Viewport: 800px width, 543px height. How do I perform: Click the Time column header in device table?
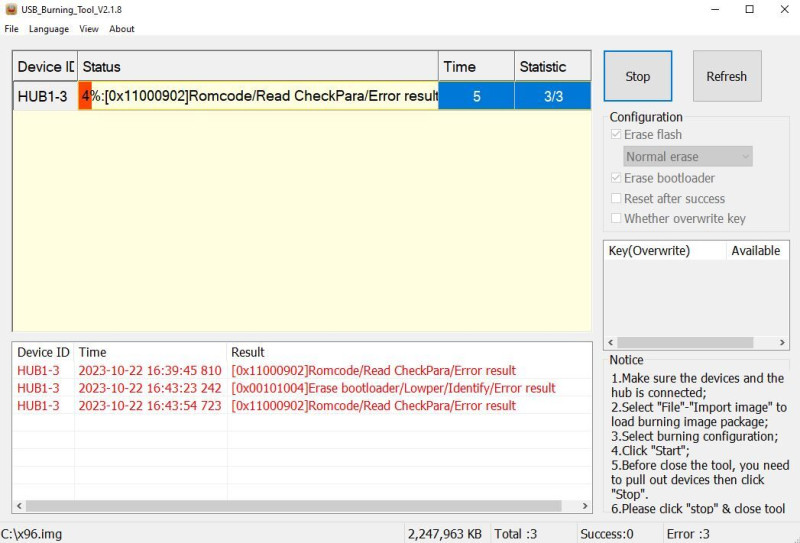[x=477, y=66]
